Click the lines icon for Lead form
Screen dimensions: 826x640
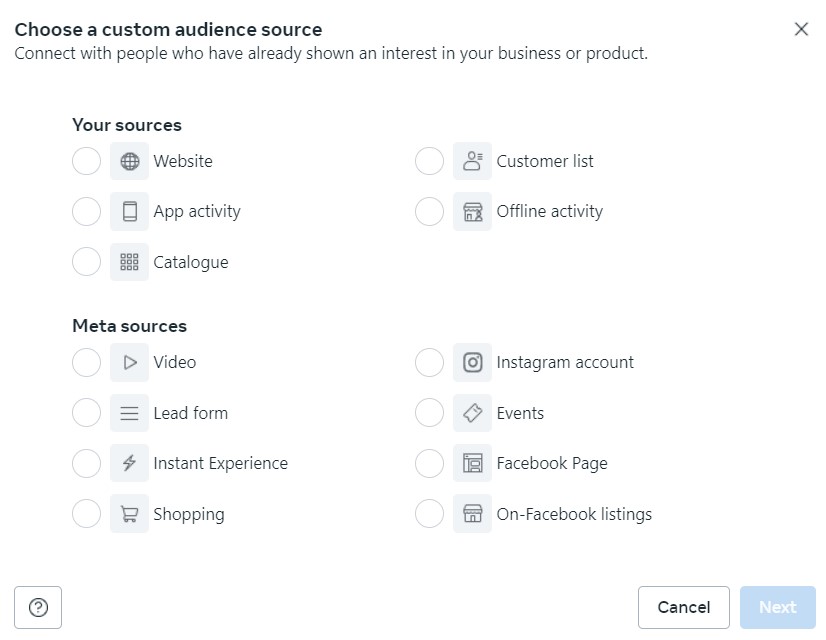(x=130, y=413)
